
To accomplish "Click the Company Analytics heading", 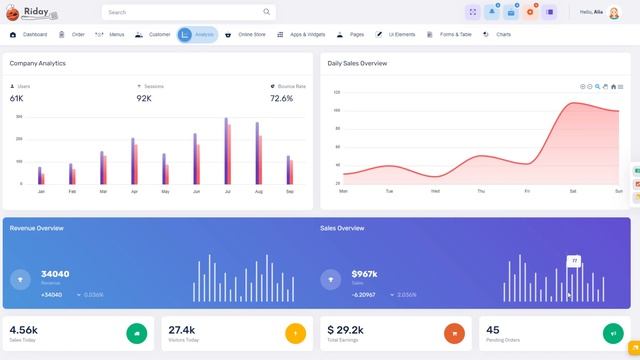I will (38, 63).
